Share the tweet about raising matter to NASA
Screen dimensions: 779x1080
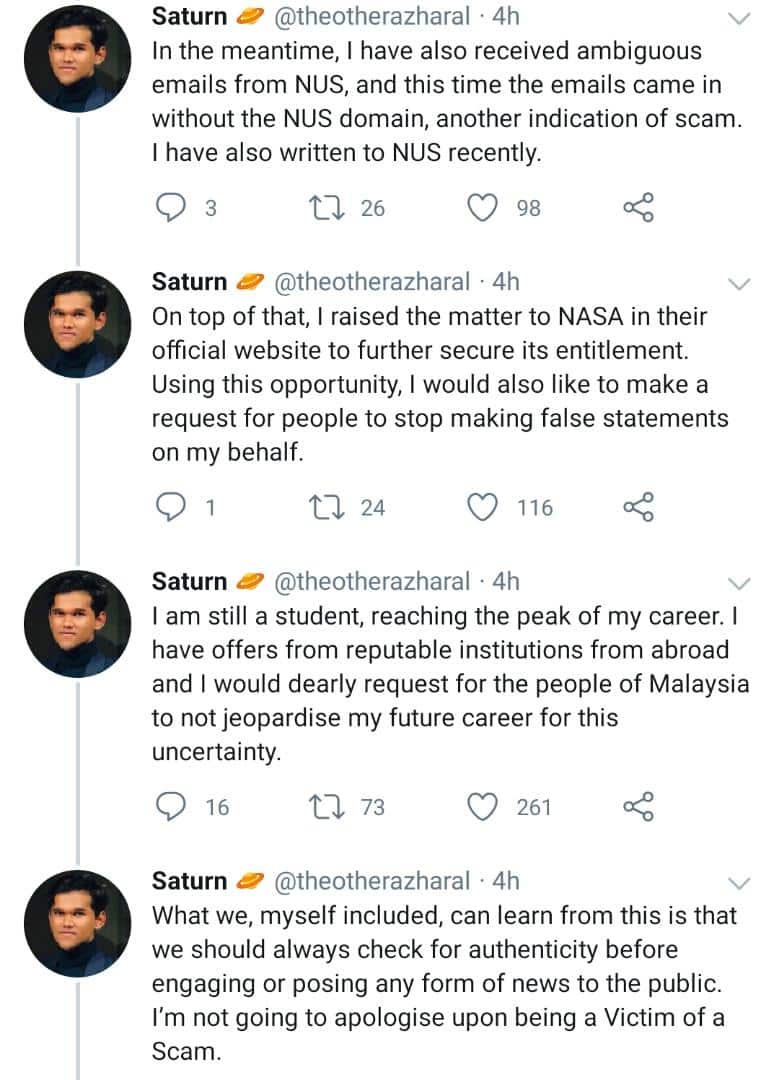[638, 507]
